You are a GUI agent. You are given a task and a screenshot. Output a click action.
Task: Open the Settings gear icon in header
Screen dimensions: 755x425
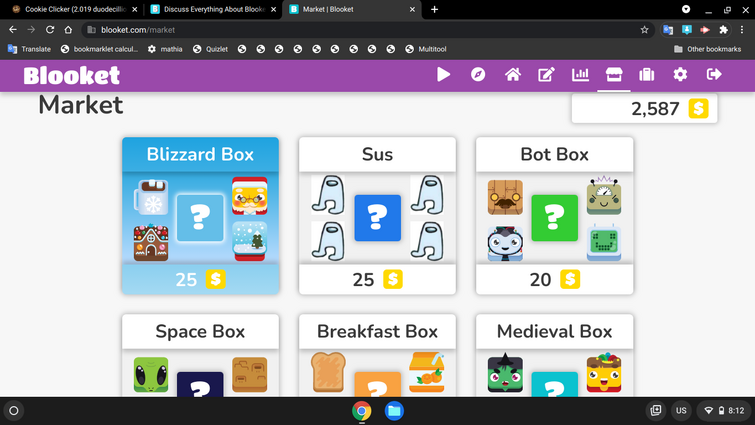pyautogui.click(x=680, y=75)
